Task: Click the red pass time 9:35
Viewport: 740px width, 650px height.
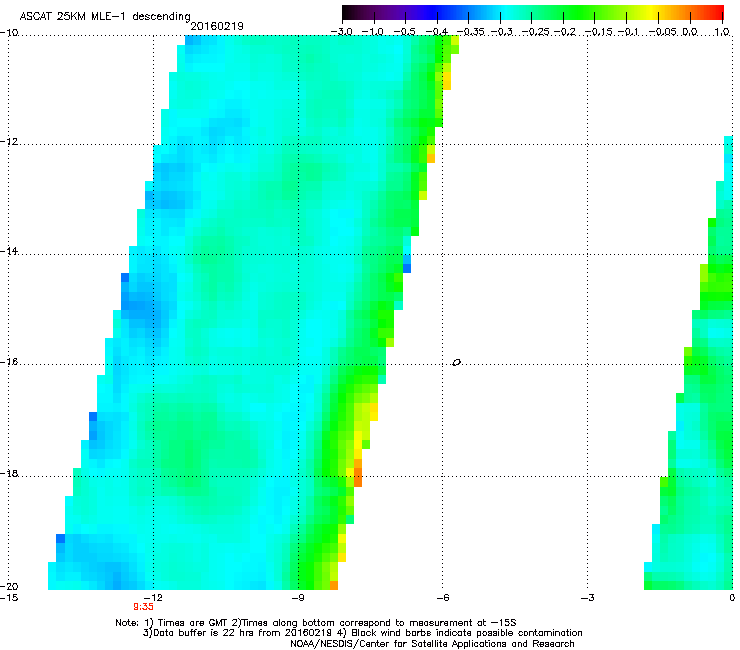Action: pos(143,607)
